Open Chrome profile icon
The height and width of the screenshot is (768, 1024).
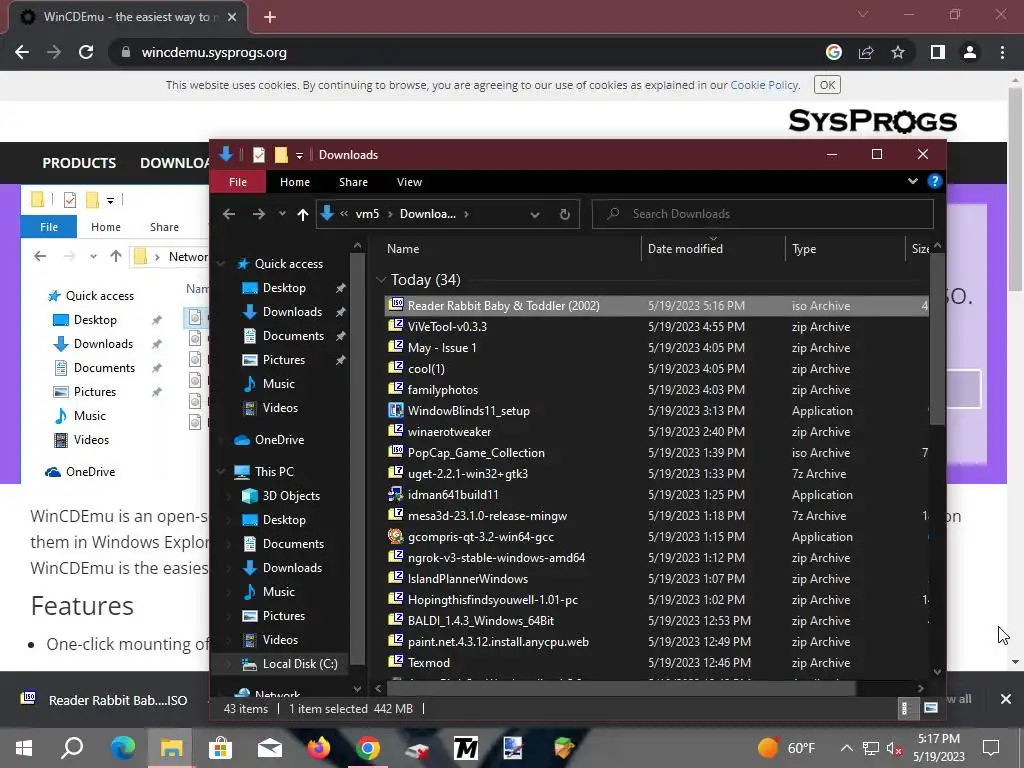point(970,52)
